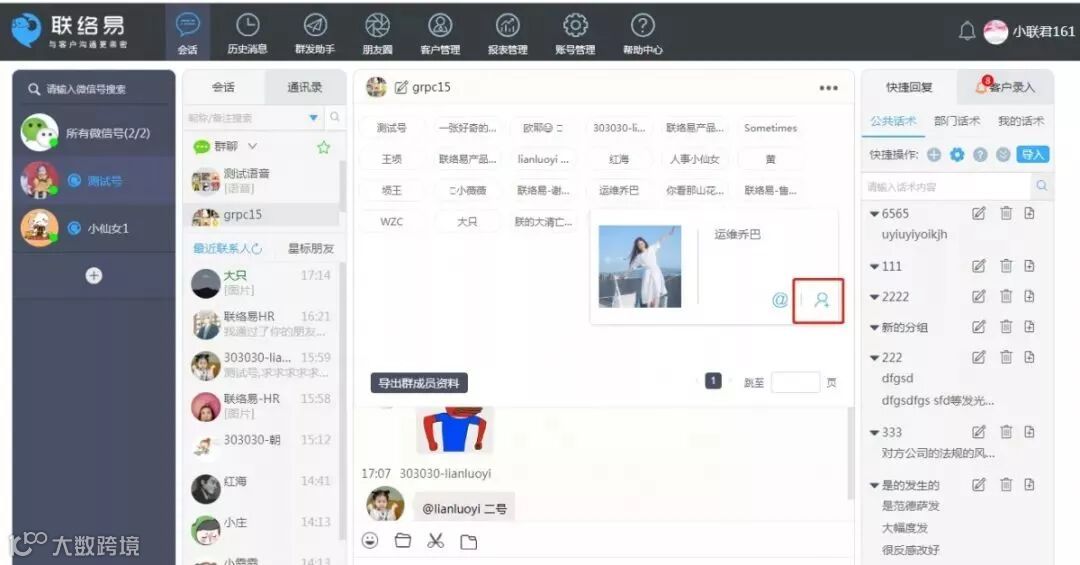Click the 请输入微信号搜索 search field

(x=94, y=90)
